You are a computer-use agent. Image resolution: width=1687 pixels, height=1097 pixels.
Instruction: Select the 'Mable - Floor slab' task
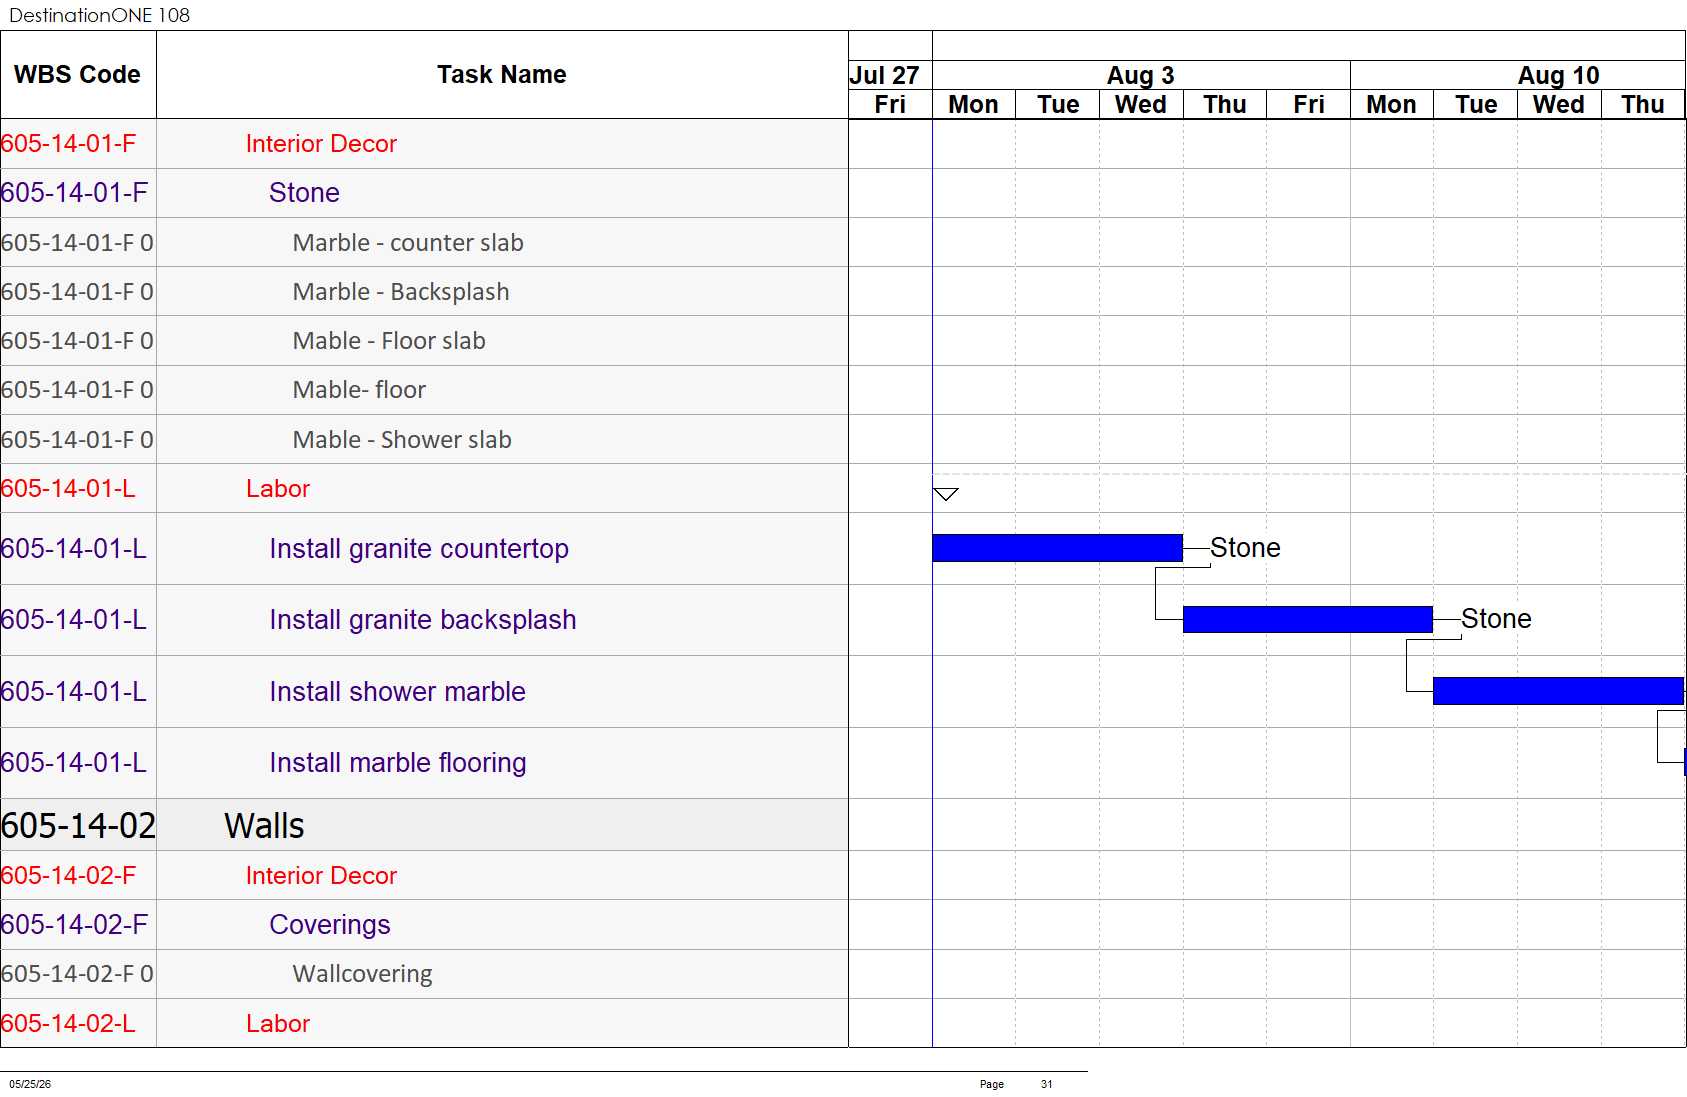(x=389, y=341)
